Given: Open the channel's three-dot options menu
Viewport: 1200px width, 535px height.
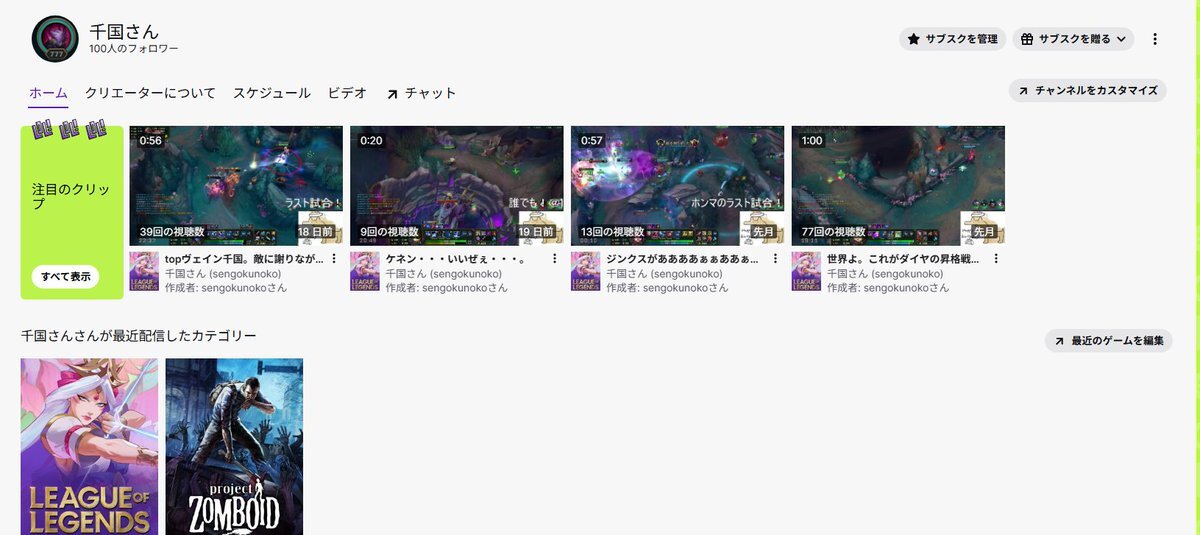Looking at the screenshot, I should tap(1155, 39).
